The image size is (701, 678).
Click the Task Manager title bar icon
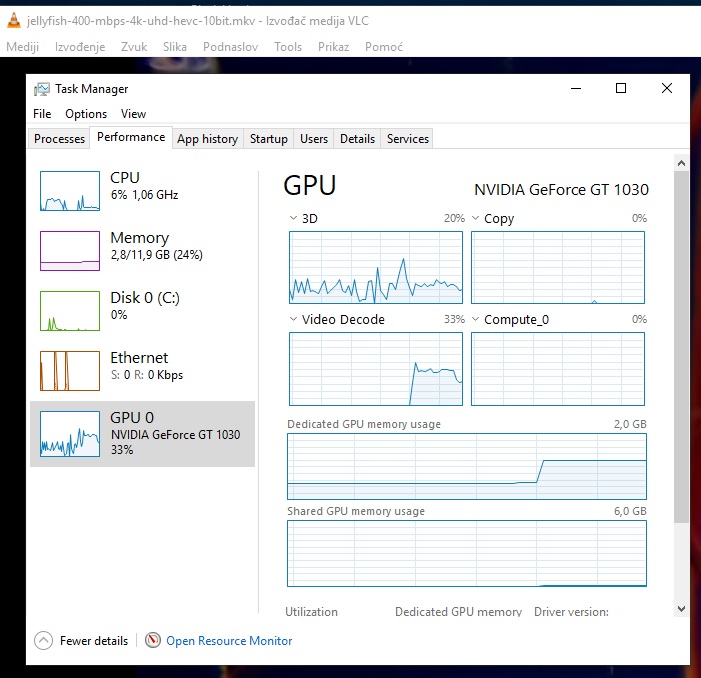tap(42, 89)
